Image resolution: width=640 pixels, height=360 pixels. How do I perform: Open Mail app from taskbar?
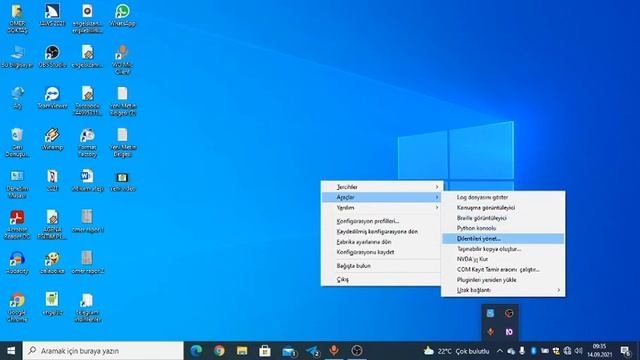[x=289, y=351]
